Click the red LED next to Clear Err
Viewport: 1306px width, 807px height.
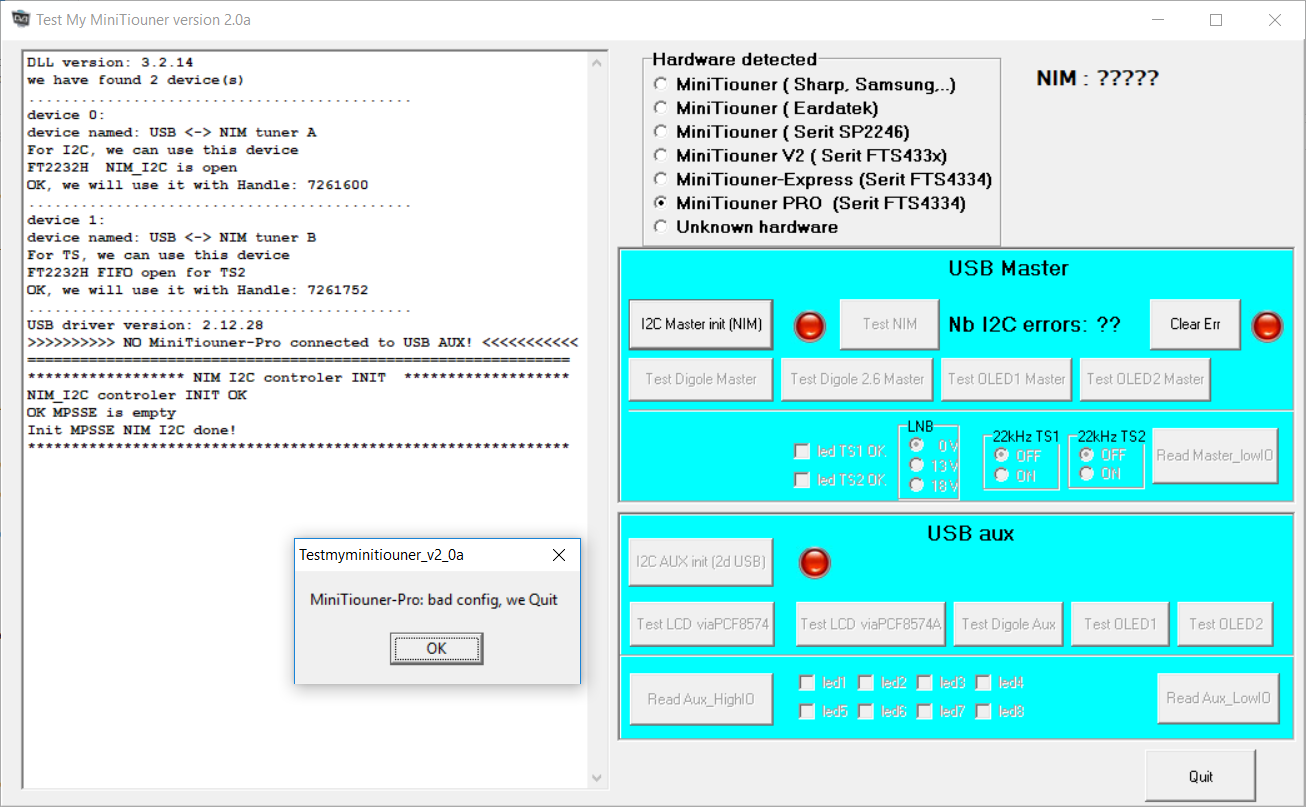click(1267, 326)
